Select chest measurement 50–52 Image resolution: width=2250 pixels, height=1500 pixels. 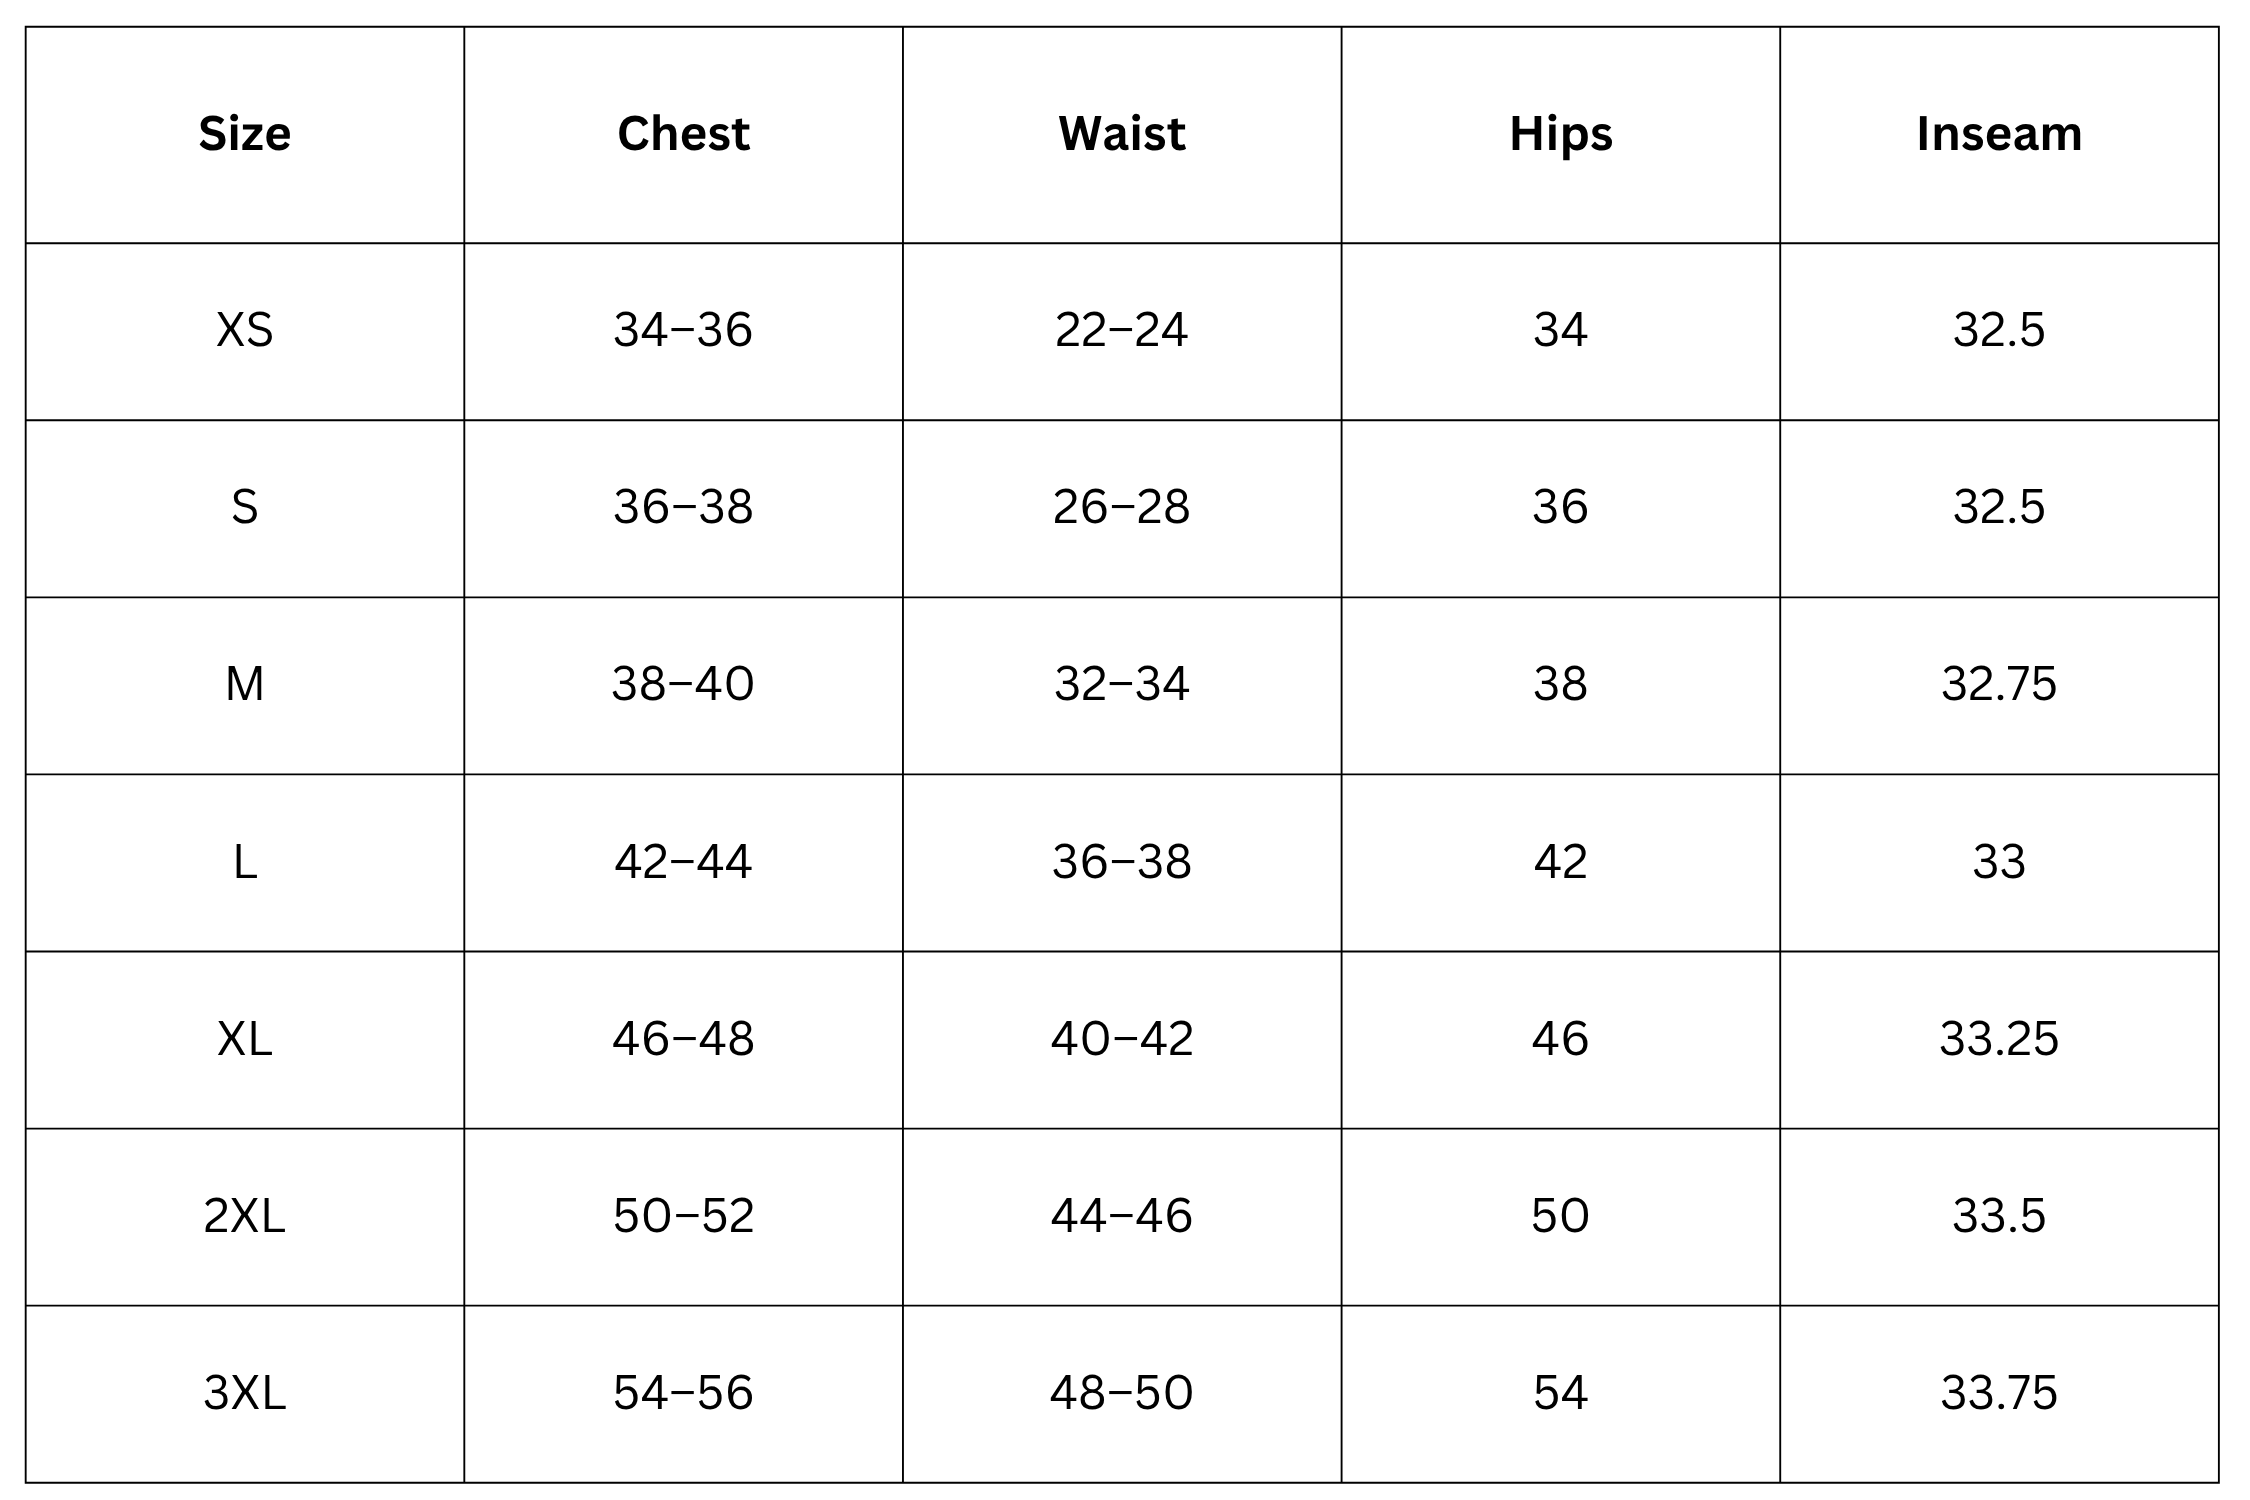pos(683,1216)
